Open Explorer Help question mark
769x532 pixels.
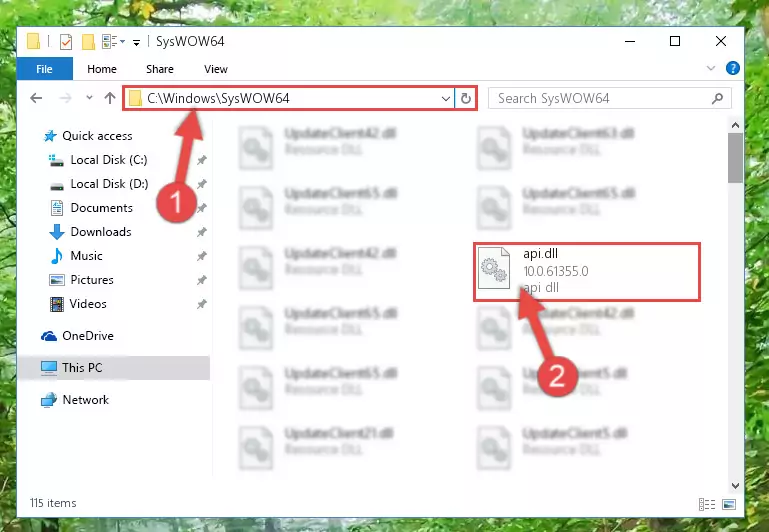(733, 68)
